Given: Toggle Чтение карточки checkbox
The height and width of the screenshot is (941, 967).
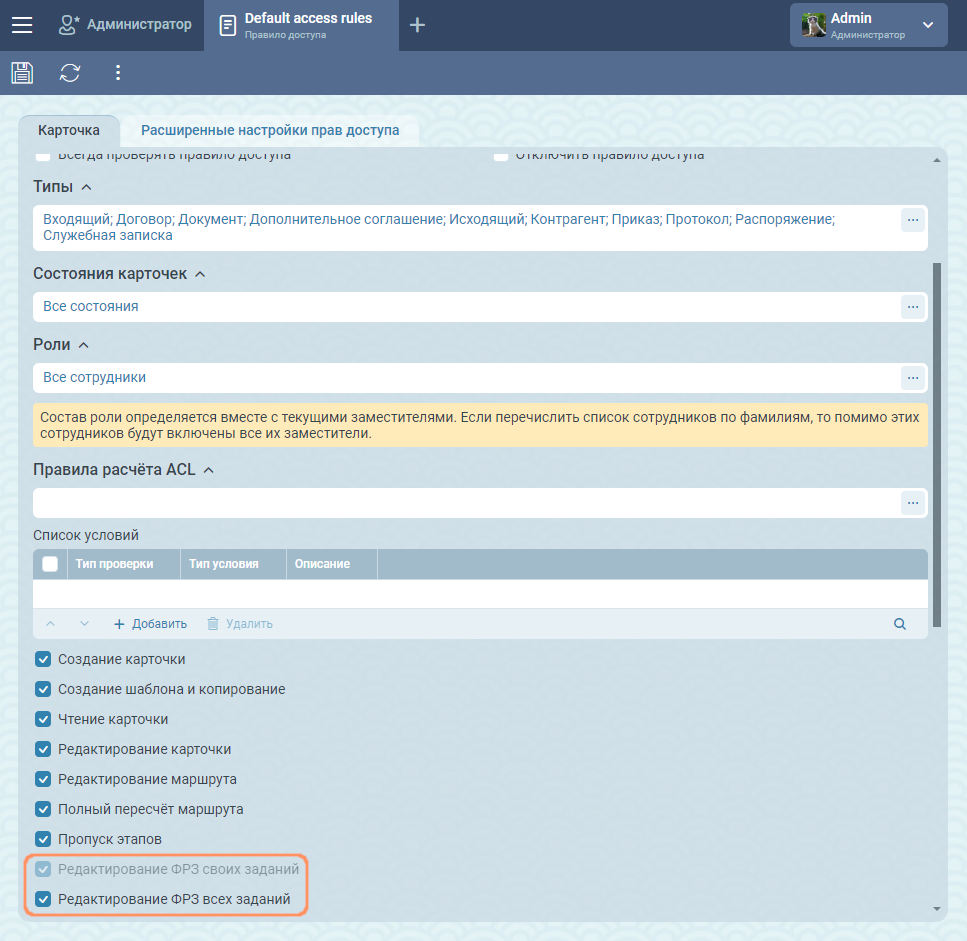Looking at the screenshot, I should click(43, 719).
